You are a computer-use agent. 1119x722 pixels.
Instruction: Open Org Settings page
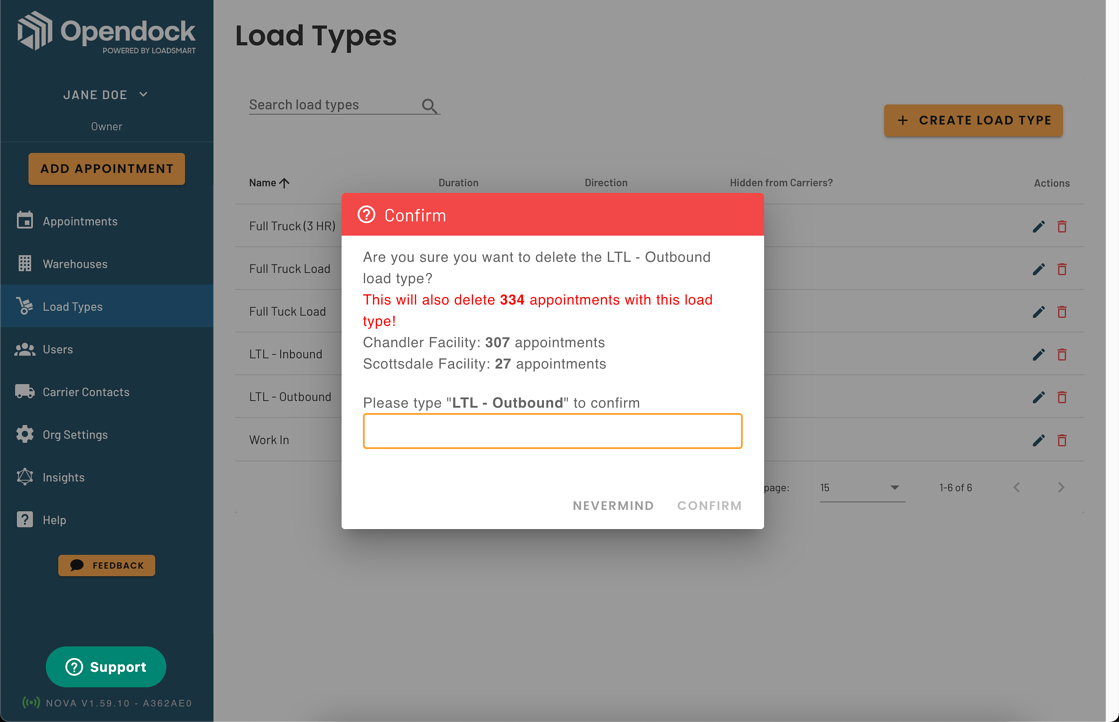coord(75,434)
